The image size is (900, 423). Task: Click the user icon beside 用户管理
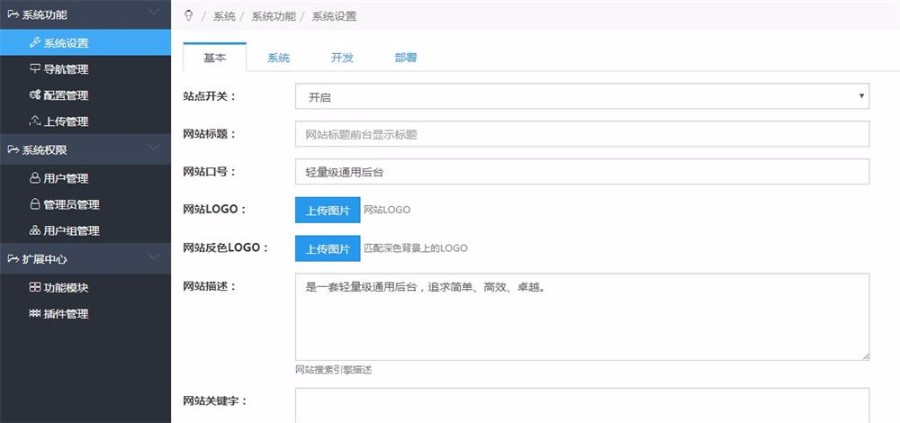point(34,178)
